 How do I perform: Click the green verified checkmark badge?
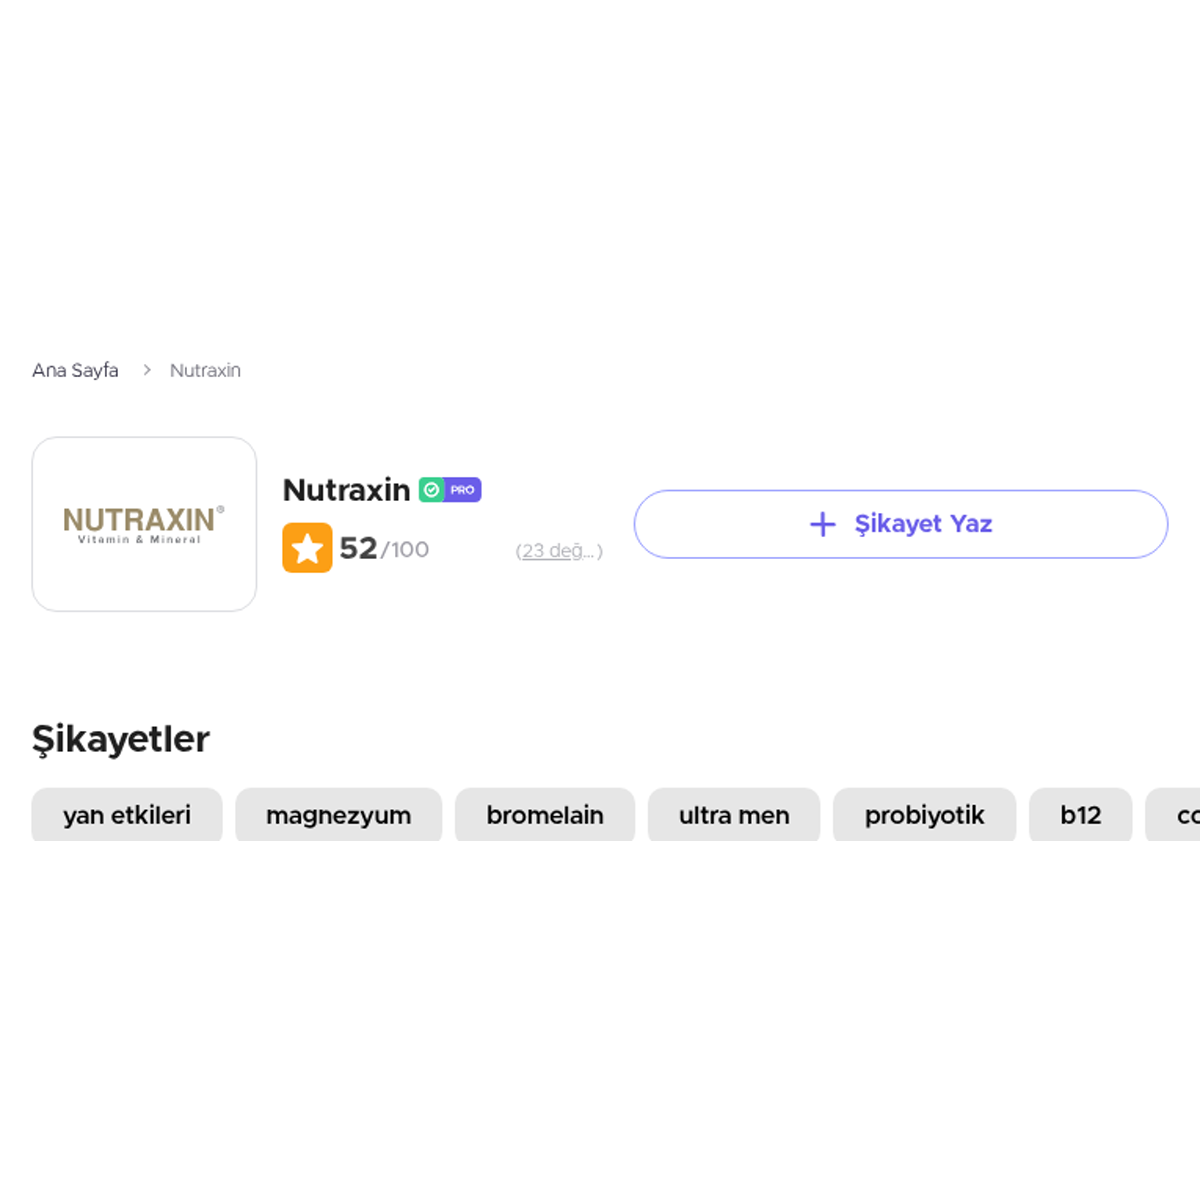point(431,490)
